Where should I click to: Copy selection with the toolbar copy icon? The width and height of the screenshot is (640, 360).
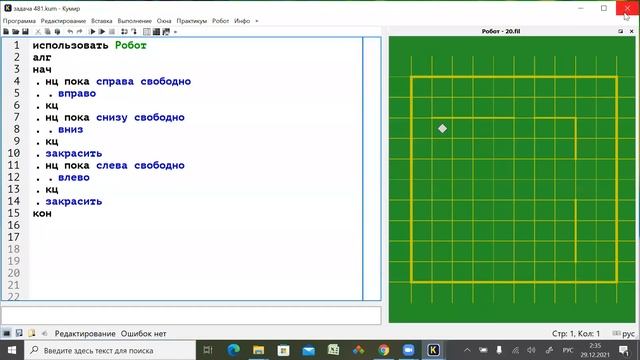pos(47,31)
